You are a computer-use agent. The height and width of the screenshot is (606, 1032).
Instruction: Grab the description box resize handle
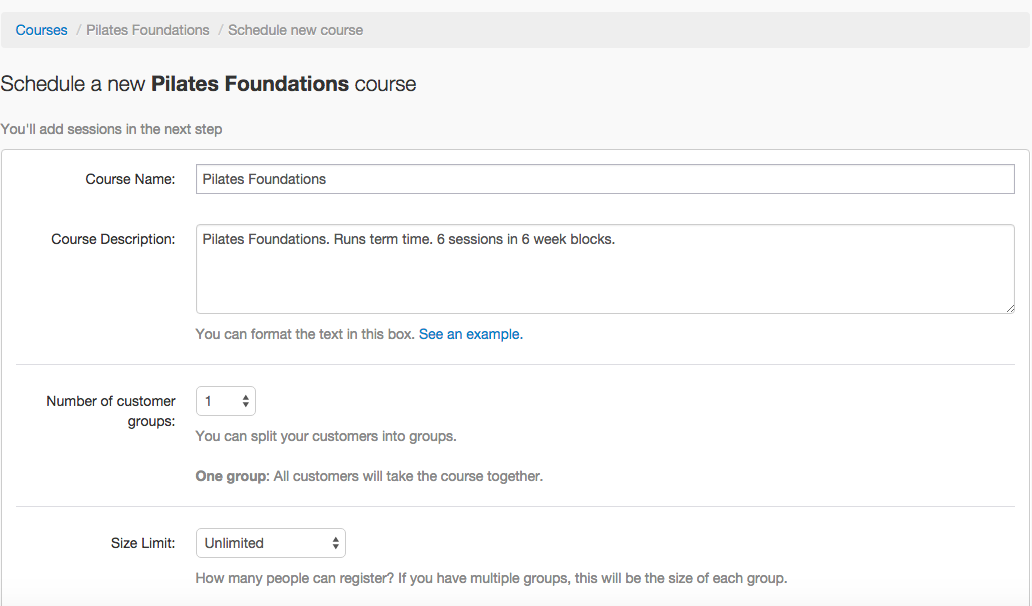click(x=1009, y=307)
